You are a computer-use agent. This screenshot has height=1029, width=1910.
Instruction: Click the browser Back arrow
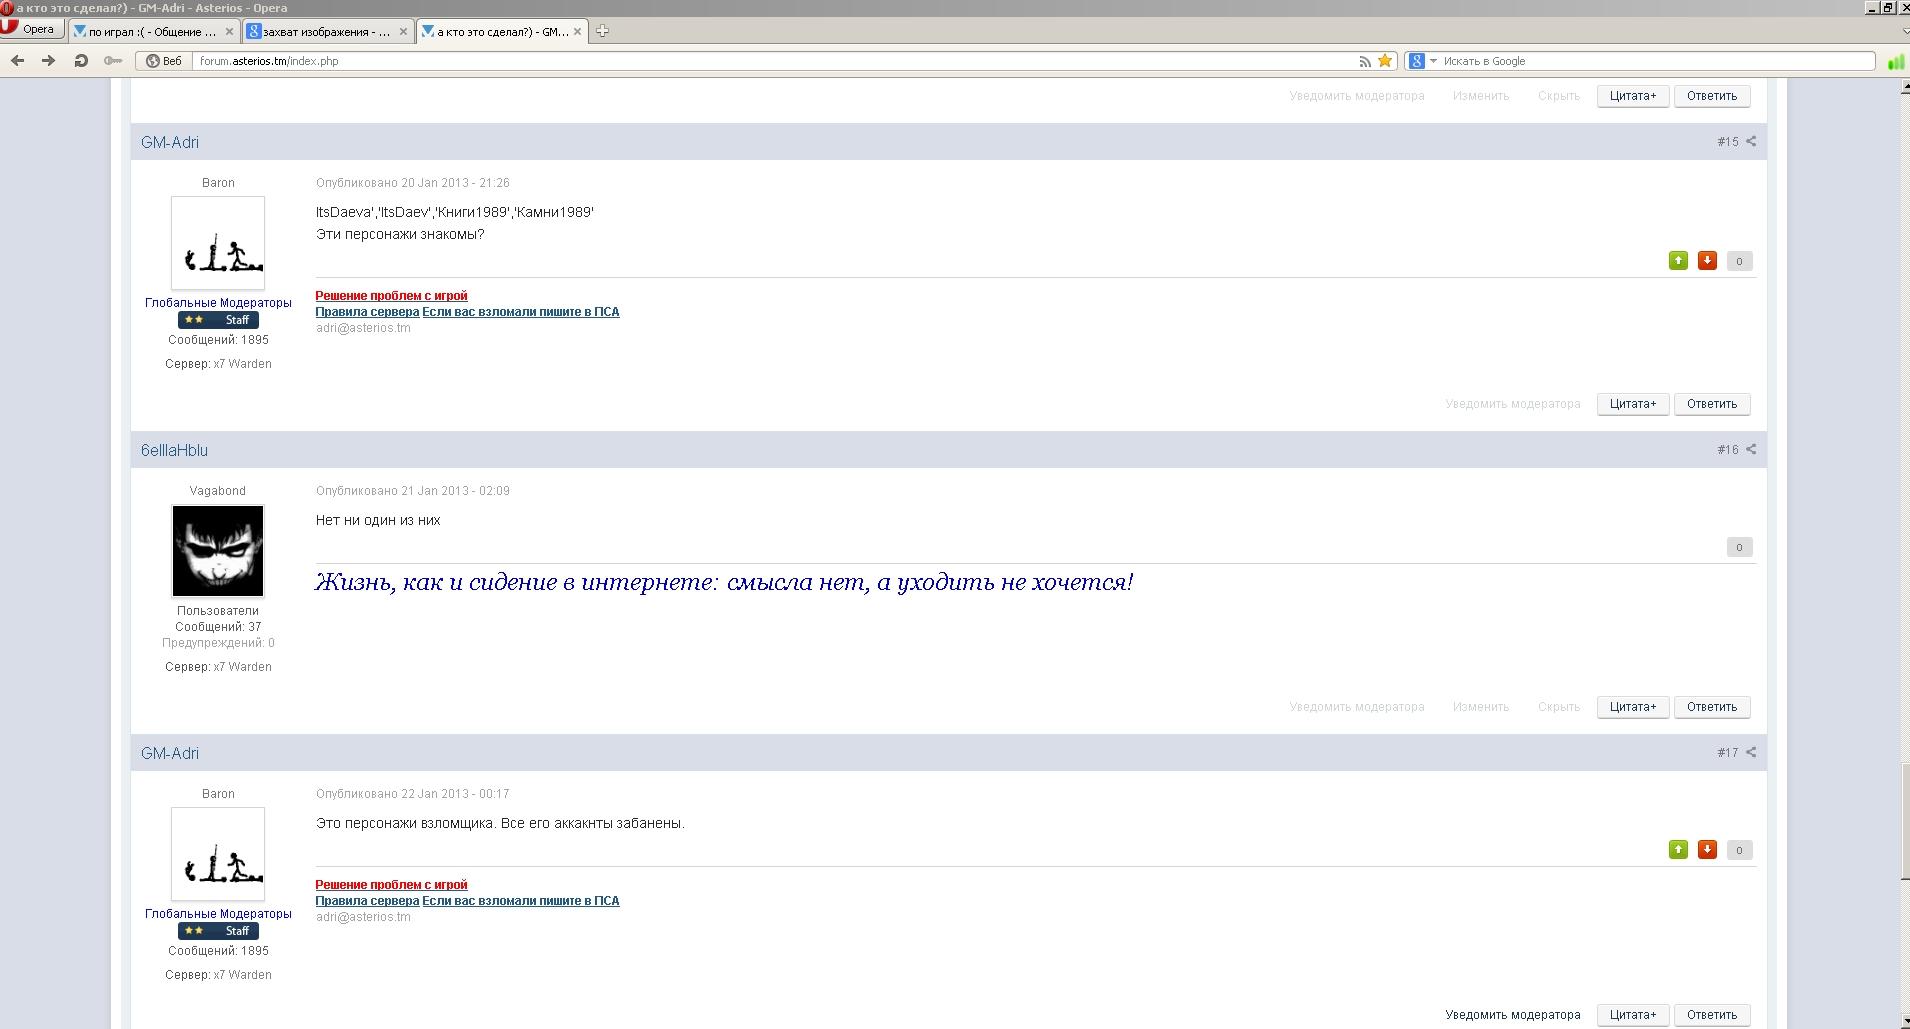pos(17,61)
